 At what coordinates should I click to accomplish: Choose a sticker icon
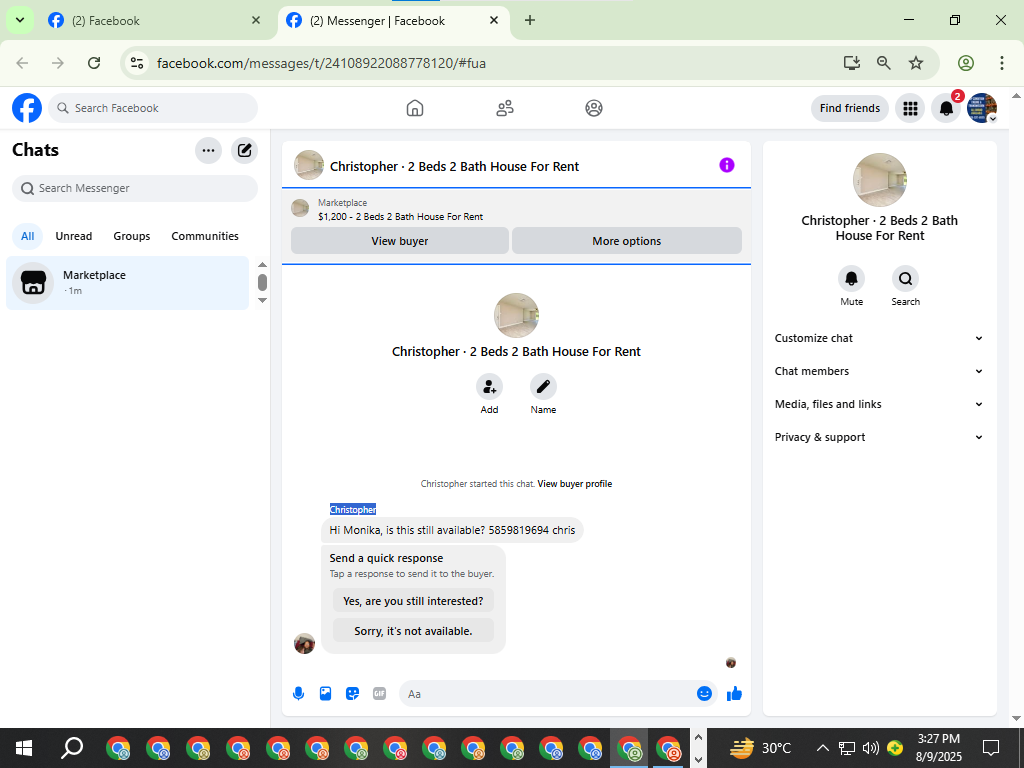pyautogui.click(x=353, y=694)
